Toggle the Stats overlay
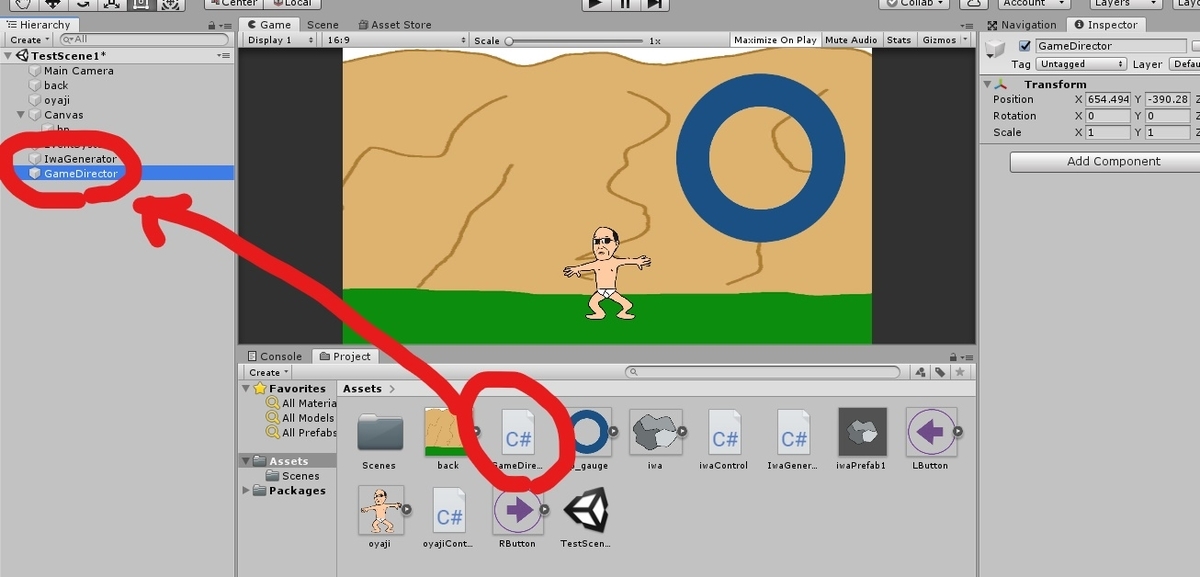Viewport: 1200px width, 577px height. (x=899, y=40)
